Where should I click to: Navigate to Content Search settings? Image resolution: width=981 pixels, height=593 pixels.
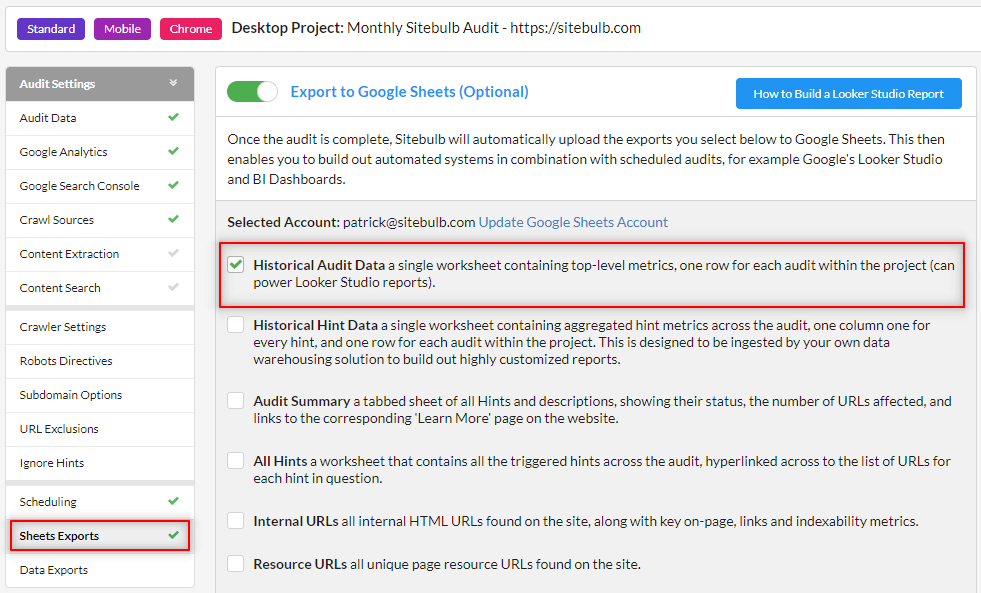point(100,288)
